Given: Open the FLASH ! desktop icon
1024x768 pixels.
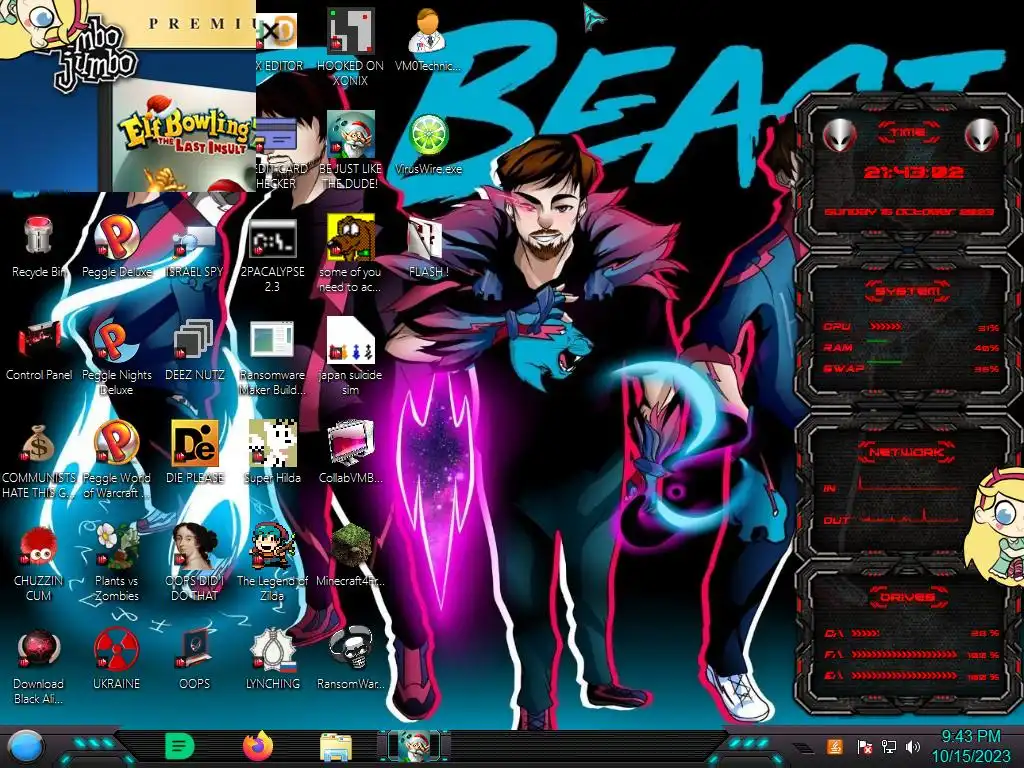Looking at the screenshot, I should [x=428, y=249].
